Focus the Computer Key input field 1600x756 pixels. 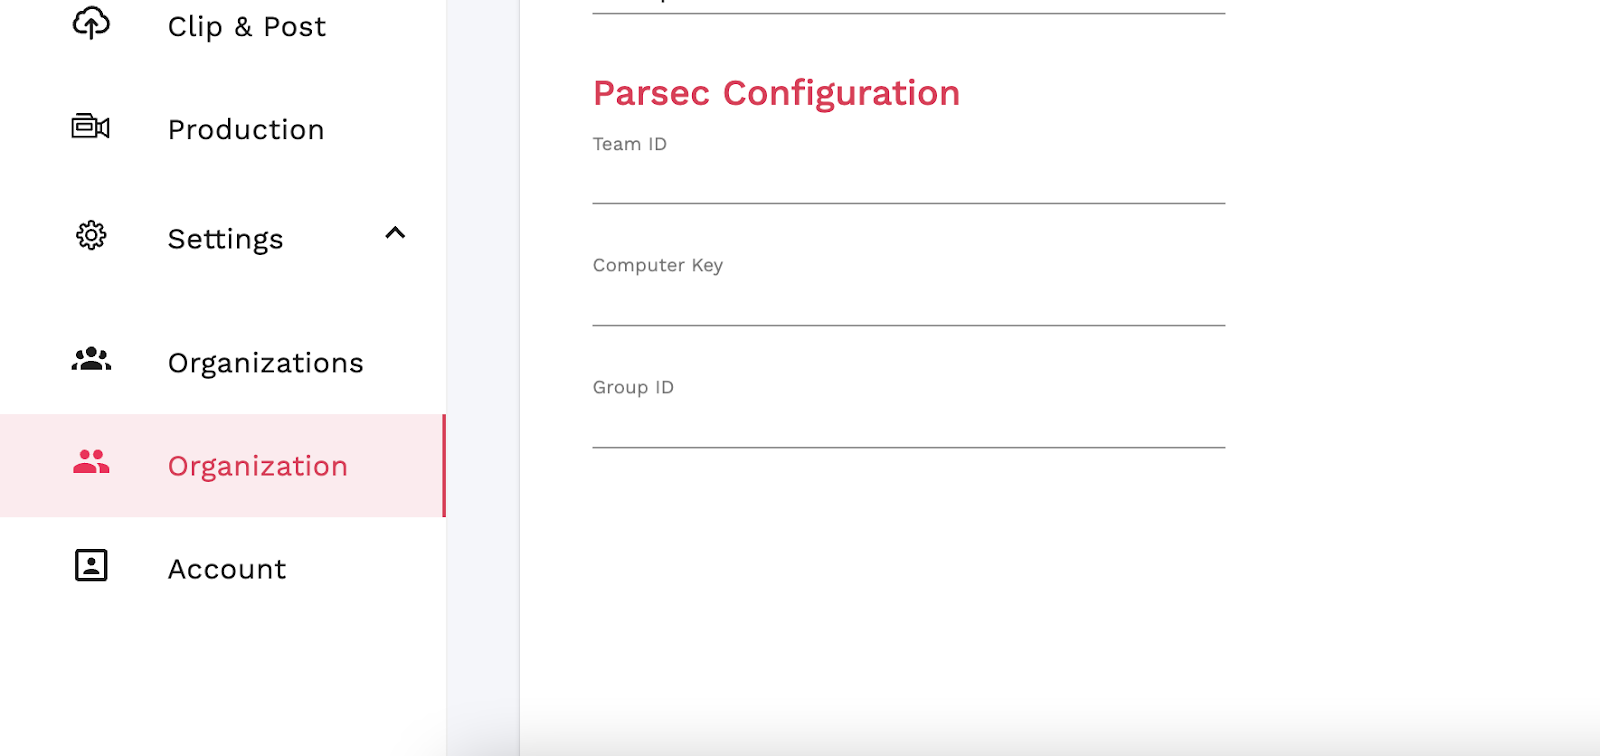click(x=908, y=305)
